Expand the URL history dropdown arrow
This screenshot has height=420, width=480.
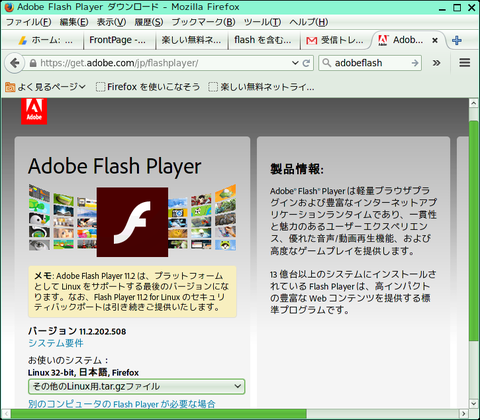(295, 63)
